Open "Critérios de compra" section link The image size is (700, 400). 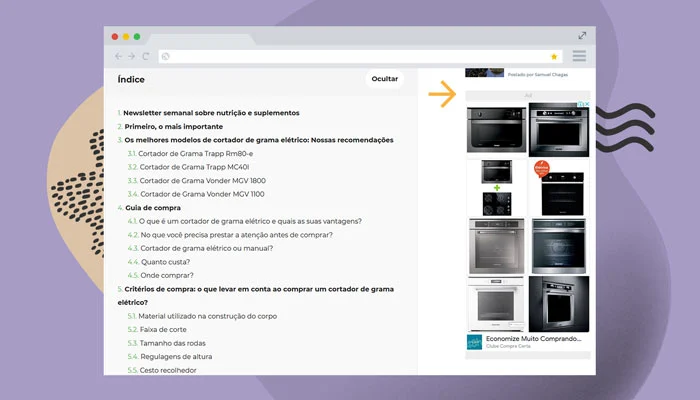click(x=255, y=296)
